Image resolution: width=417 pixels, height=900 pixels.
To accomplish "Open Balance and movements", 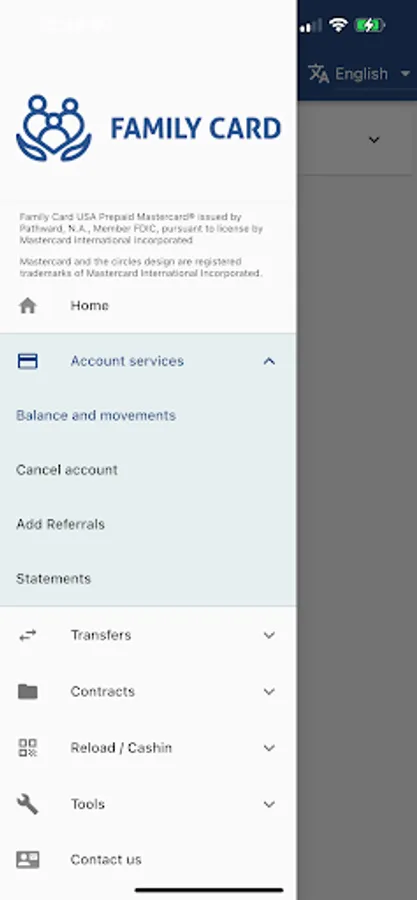I will (x=96, y=416).
